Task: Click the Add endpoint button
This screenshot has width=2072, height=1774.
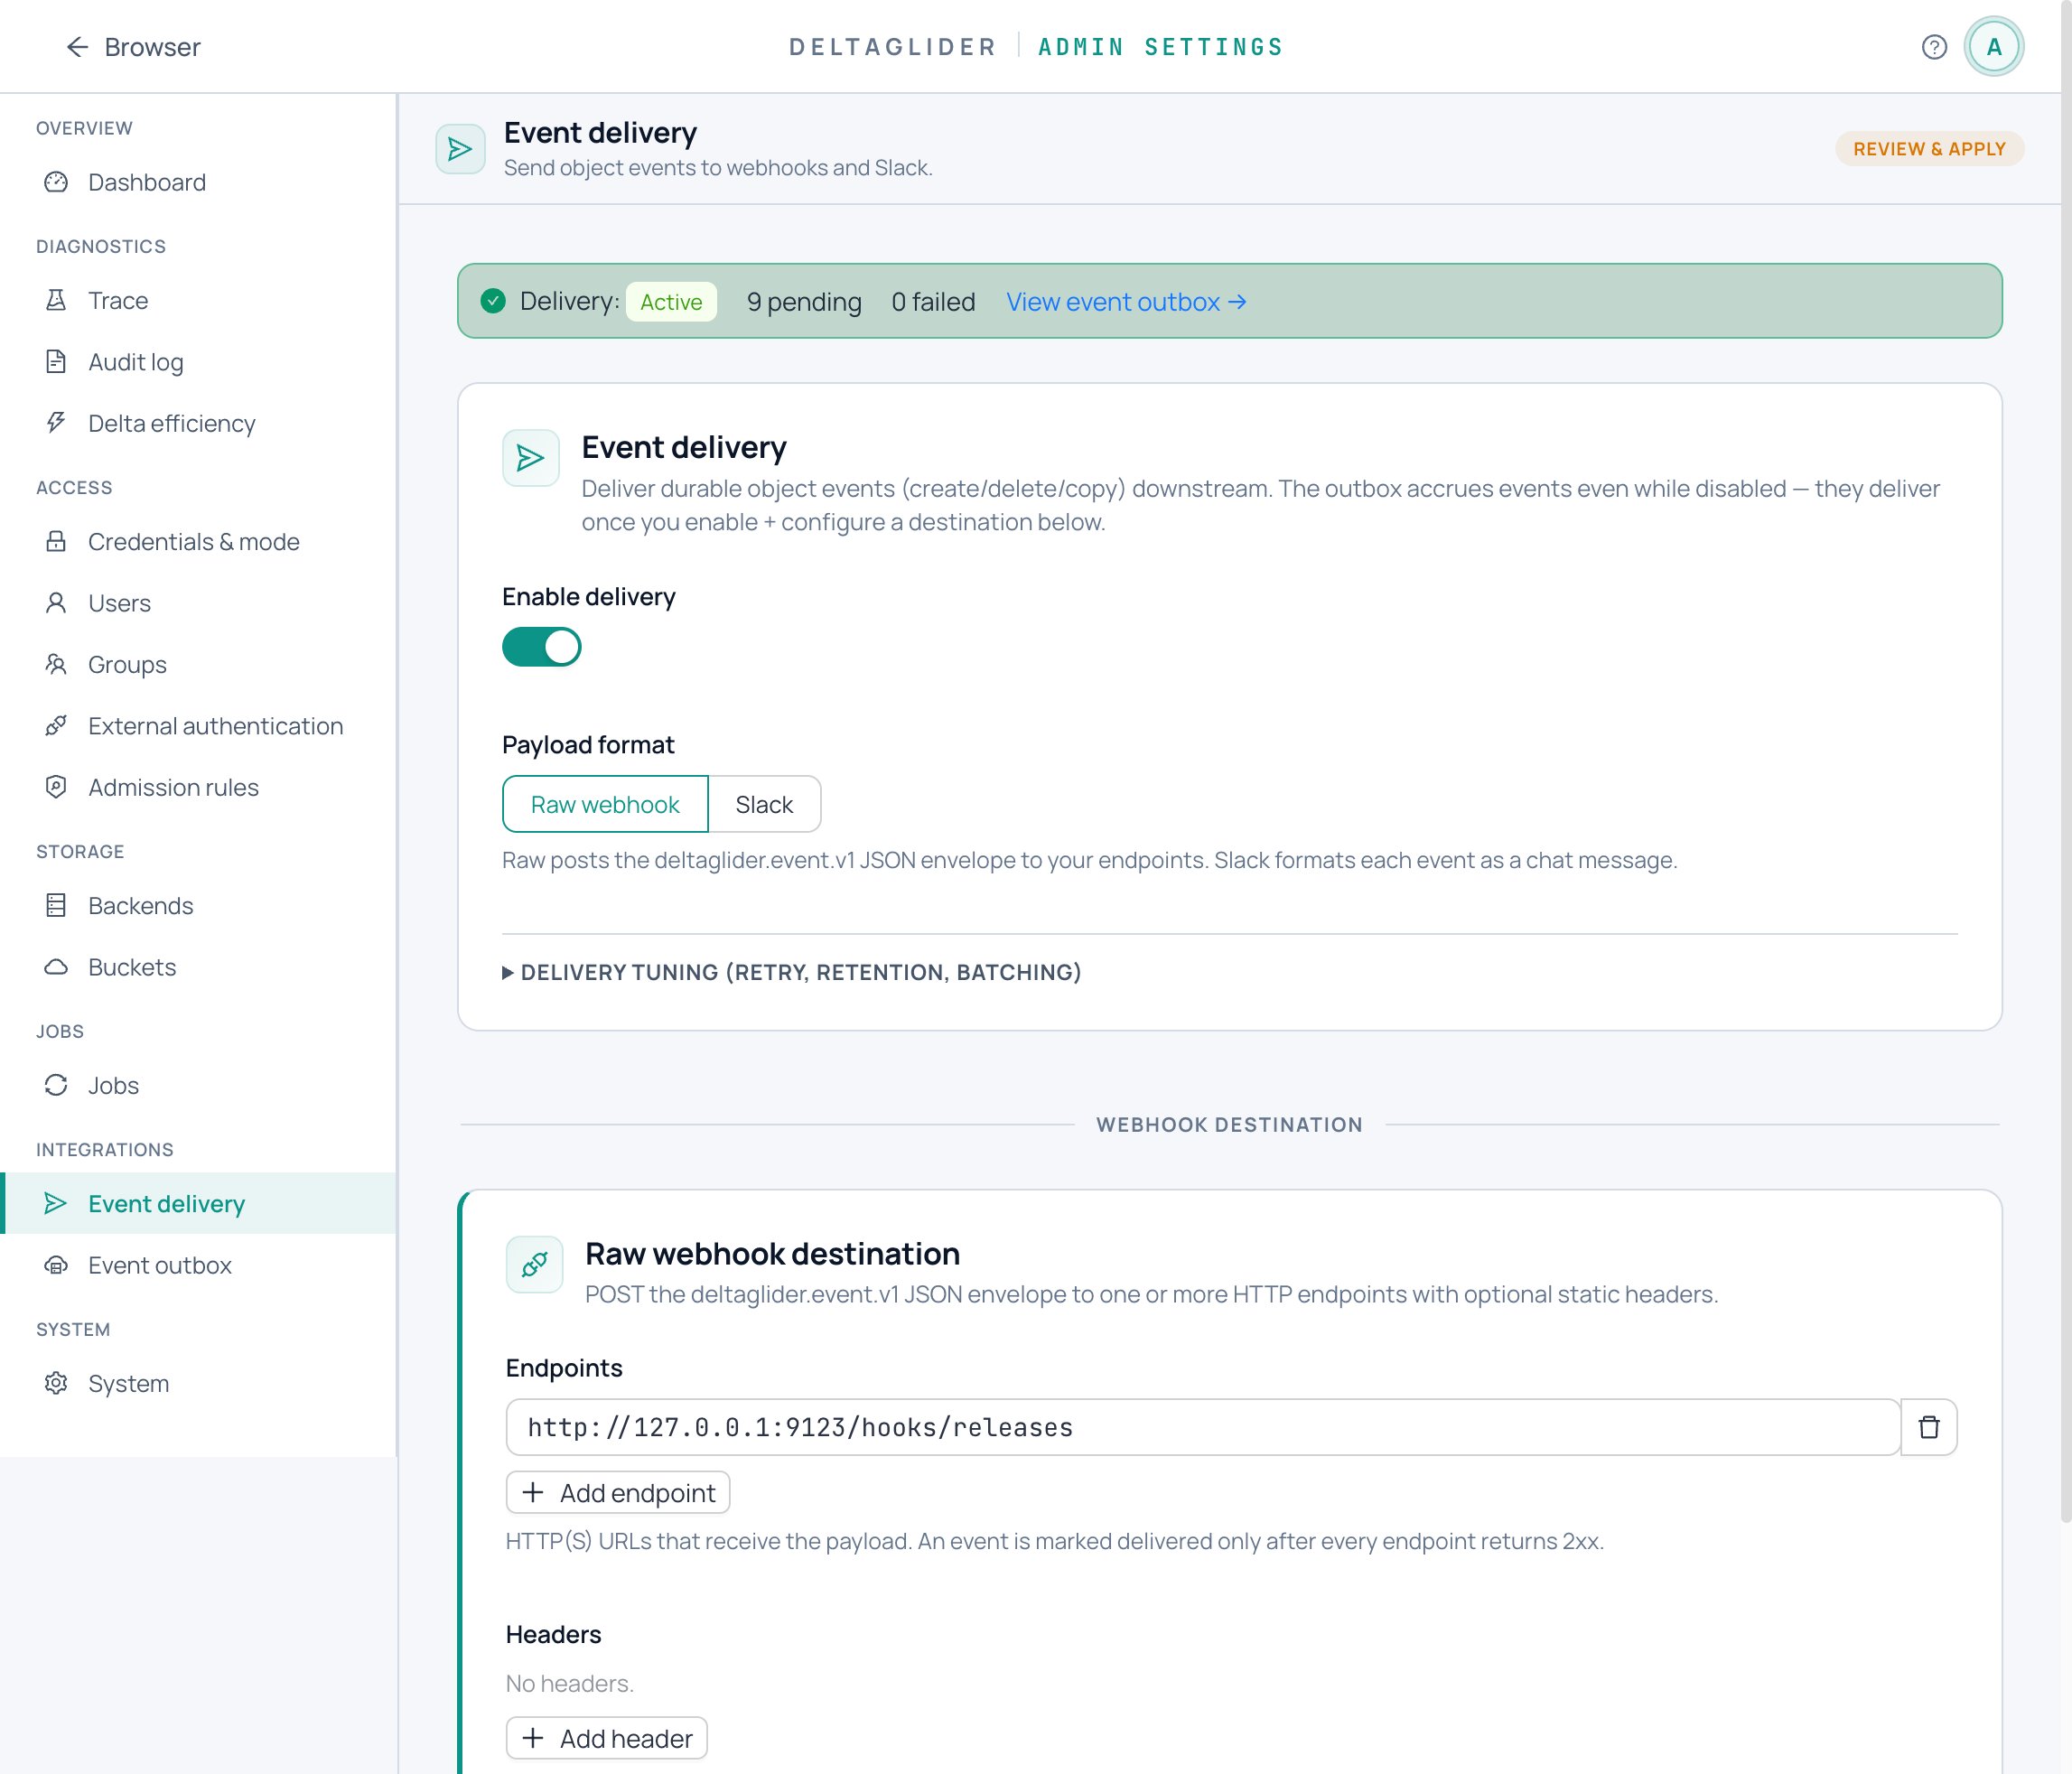Action: [x=618, y=1492]
